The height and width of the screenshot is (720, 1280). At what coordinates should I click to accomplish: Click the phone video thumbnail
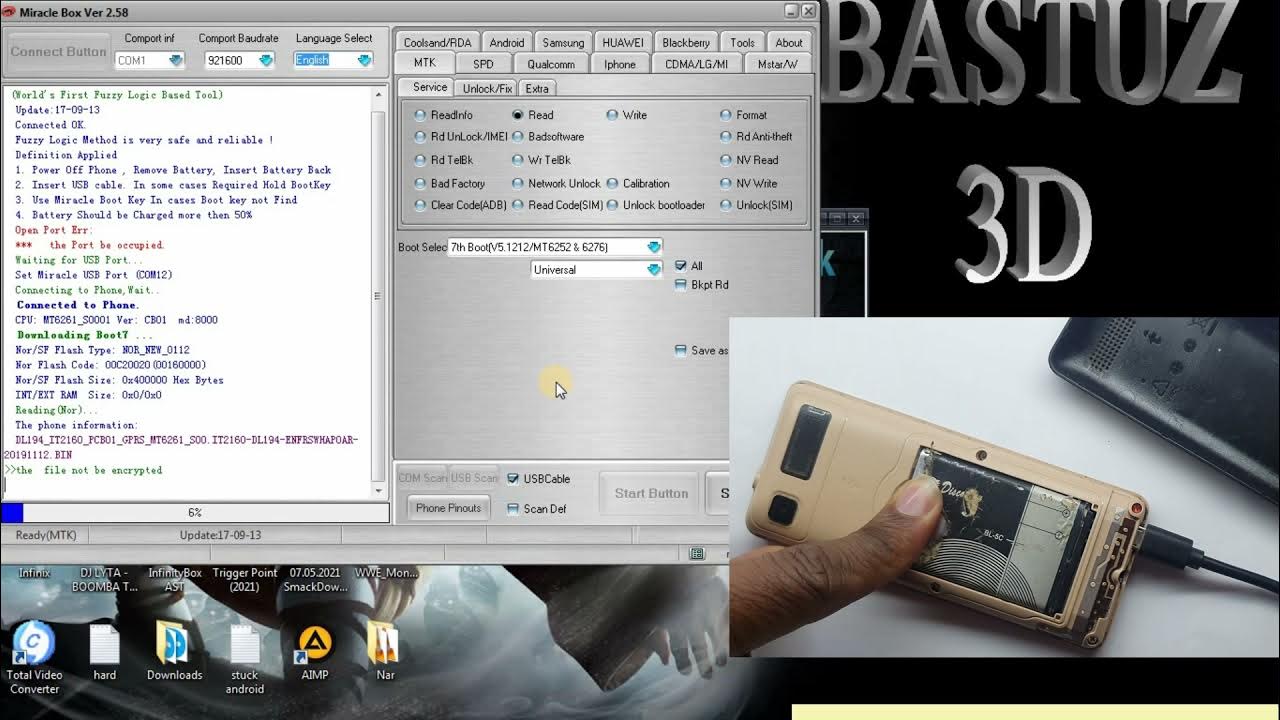pyautogui.click(x=1004, y=487)
